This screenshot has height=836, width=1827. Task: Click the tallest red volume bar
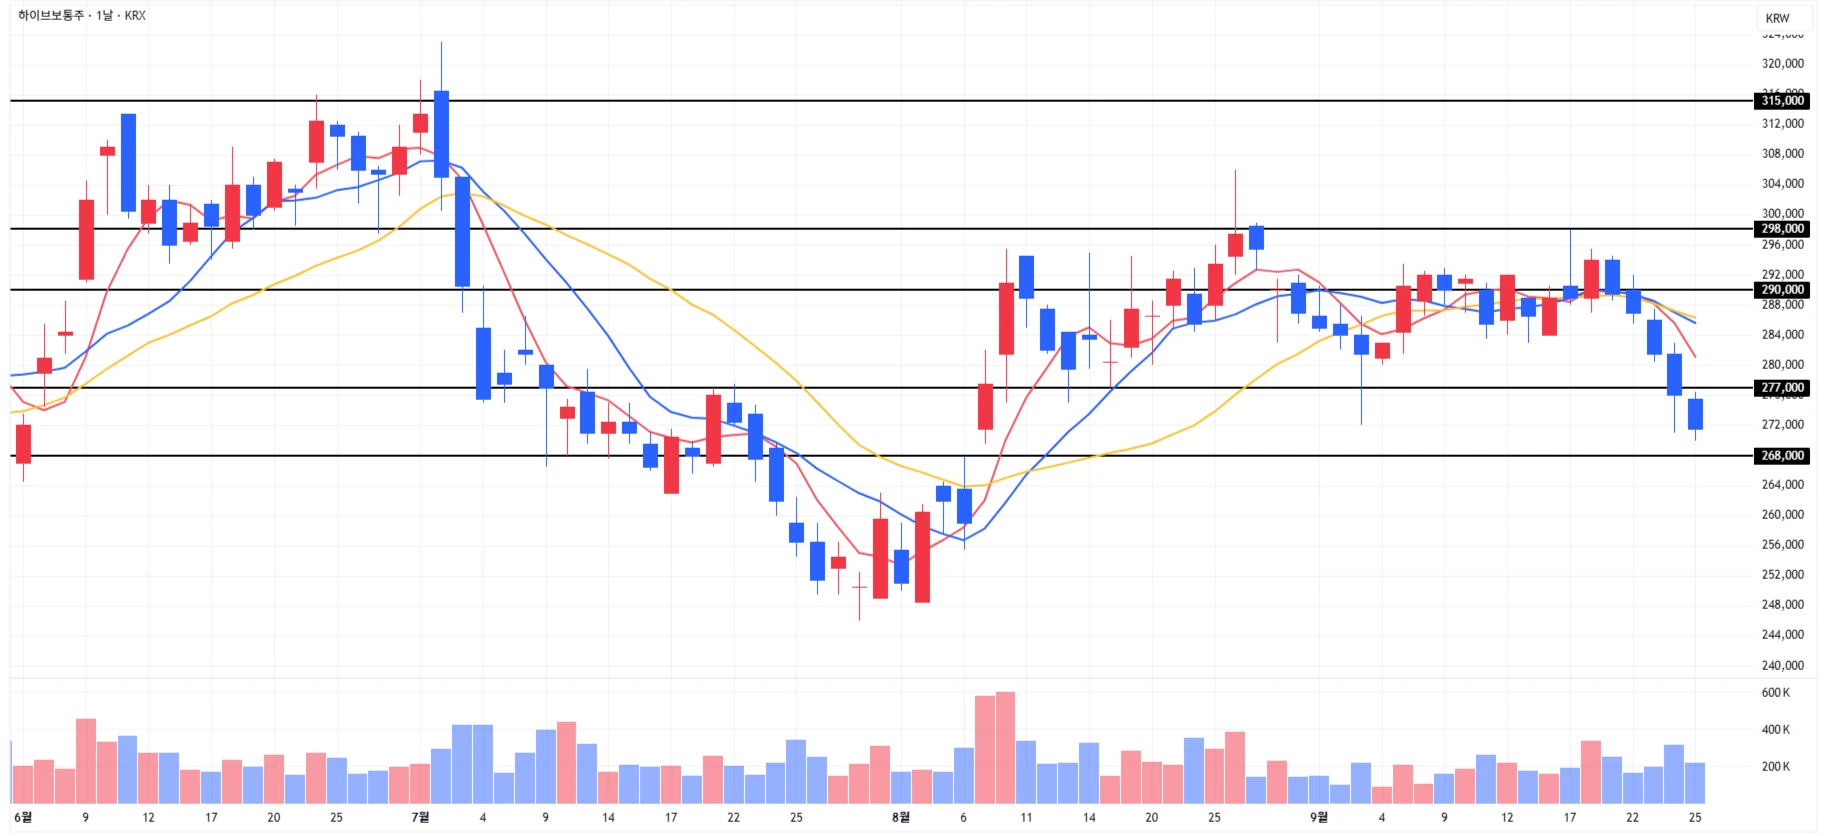click(1005, 748)
